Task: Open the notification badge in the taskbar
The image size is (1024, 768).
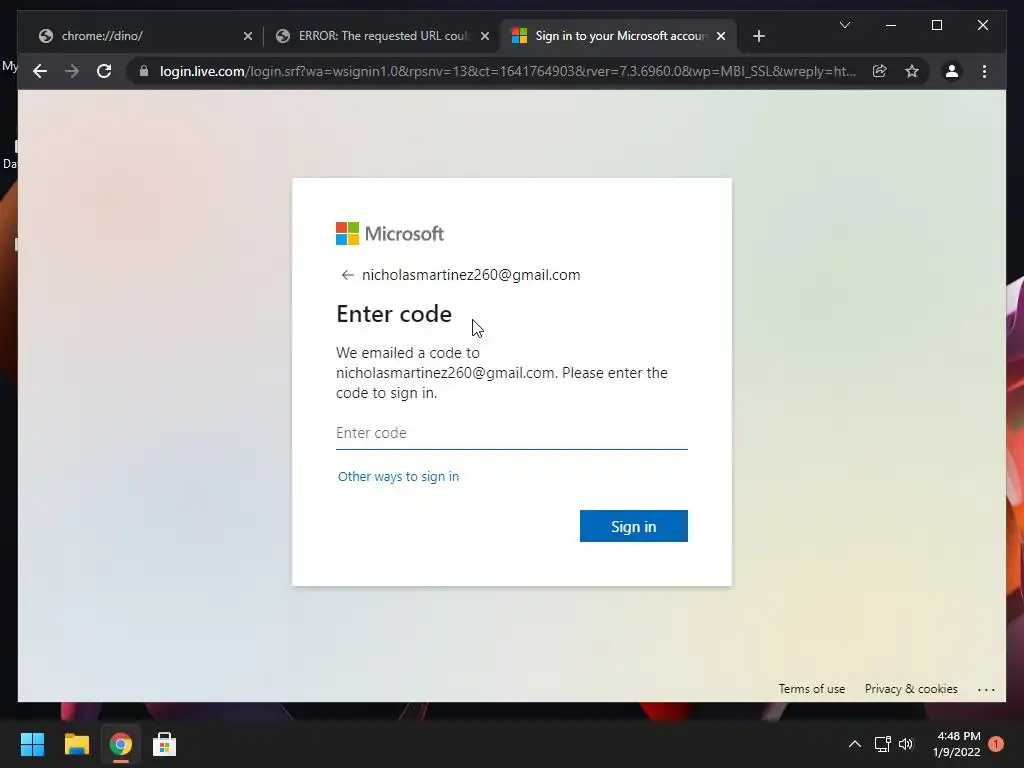Action: point(995,744)
